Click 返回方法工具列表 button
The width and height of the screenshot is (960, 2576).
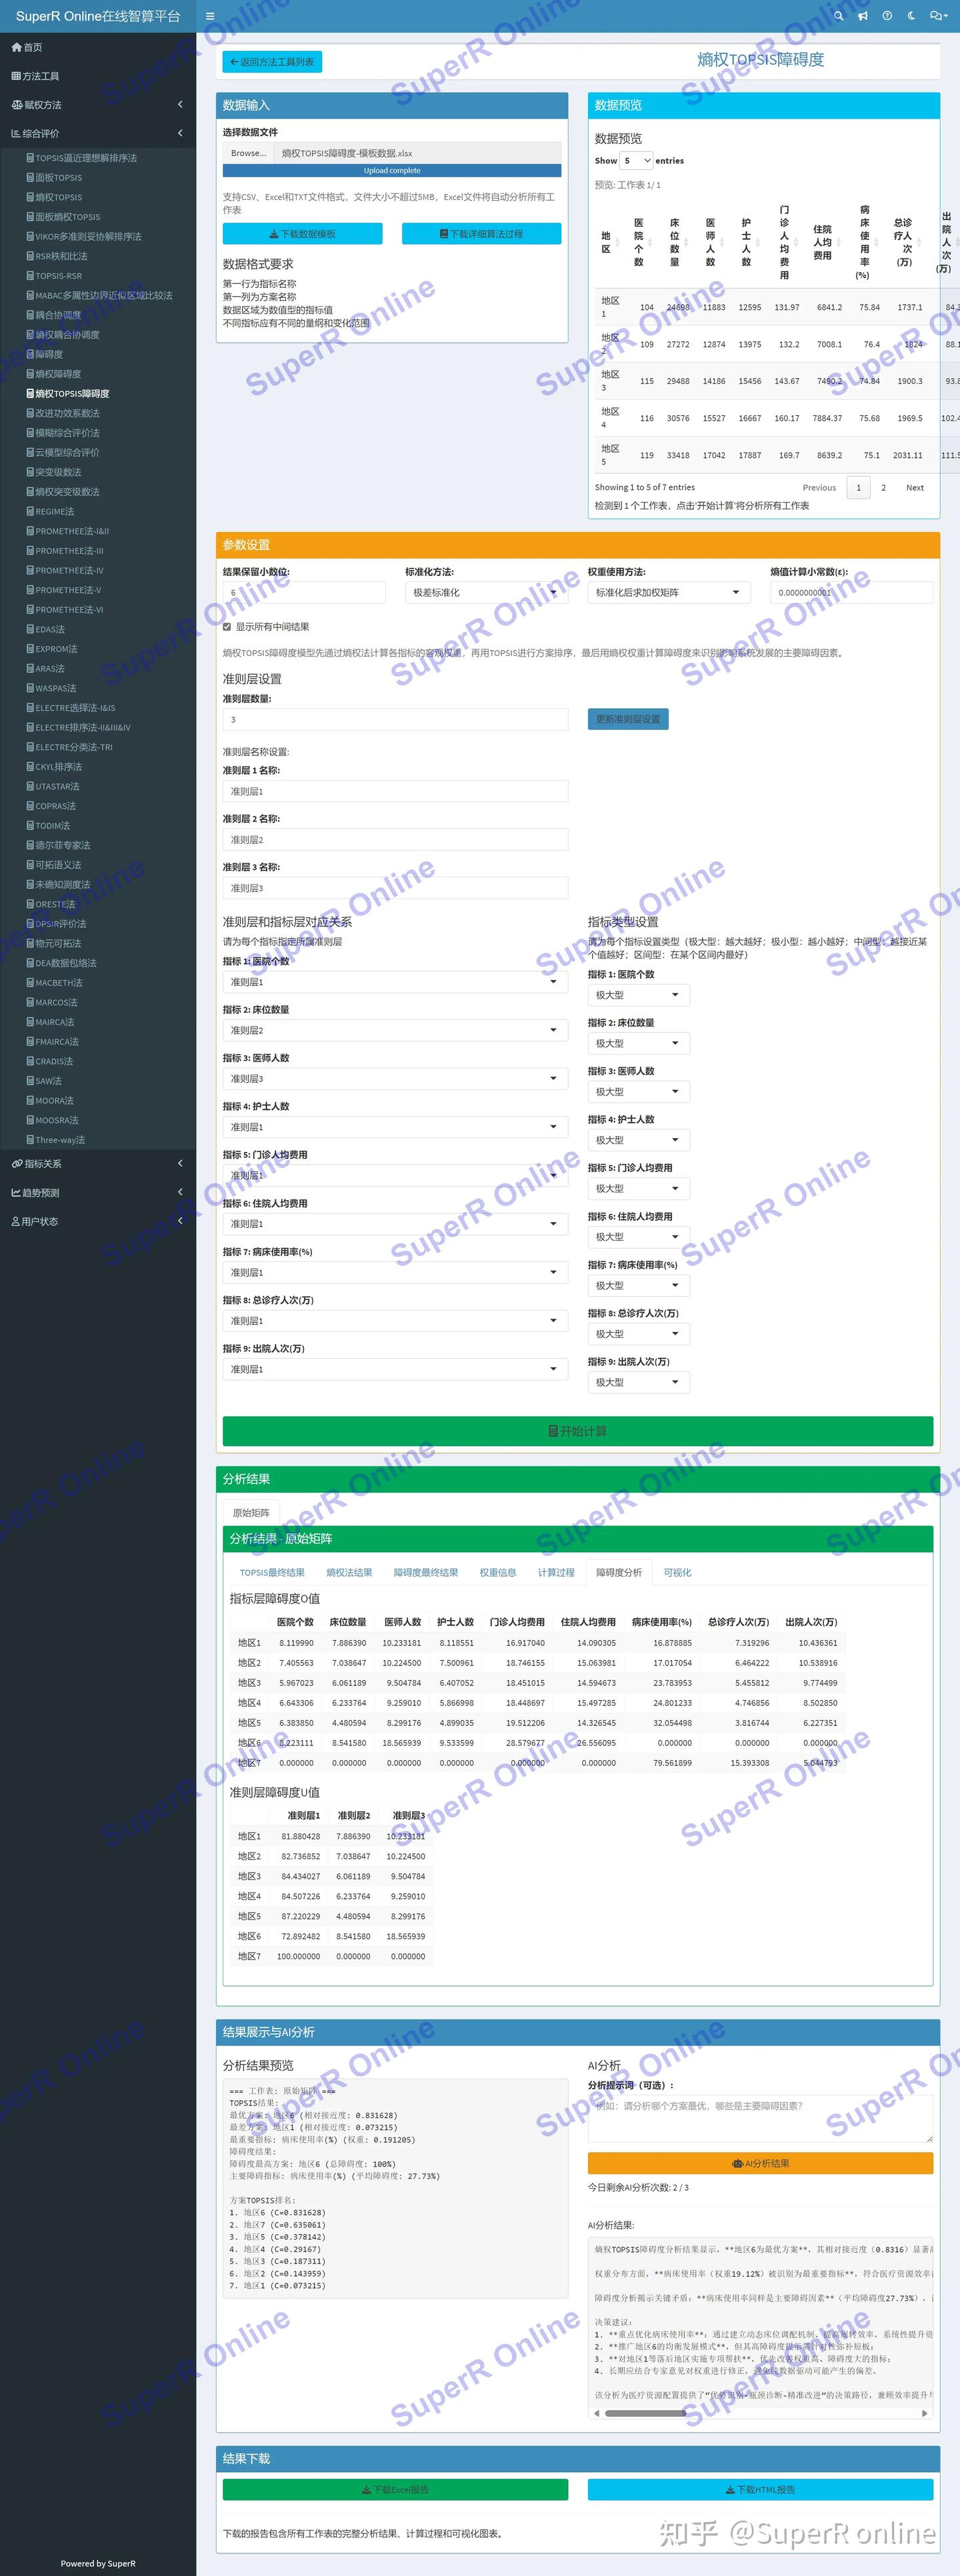[x=272, y=62]
